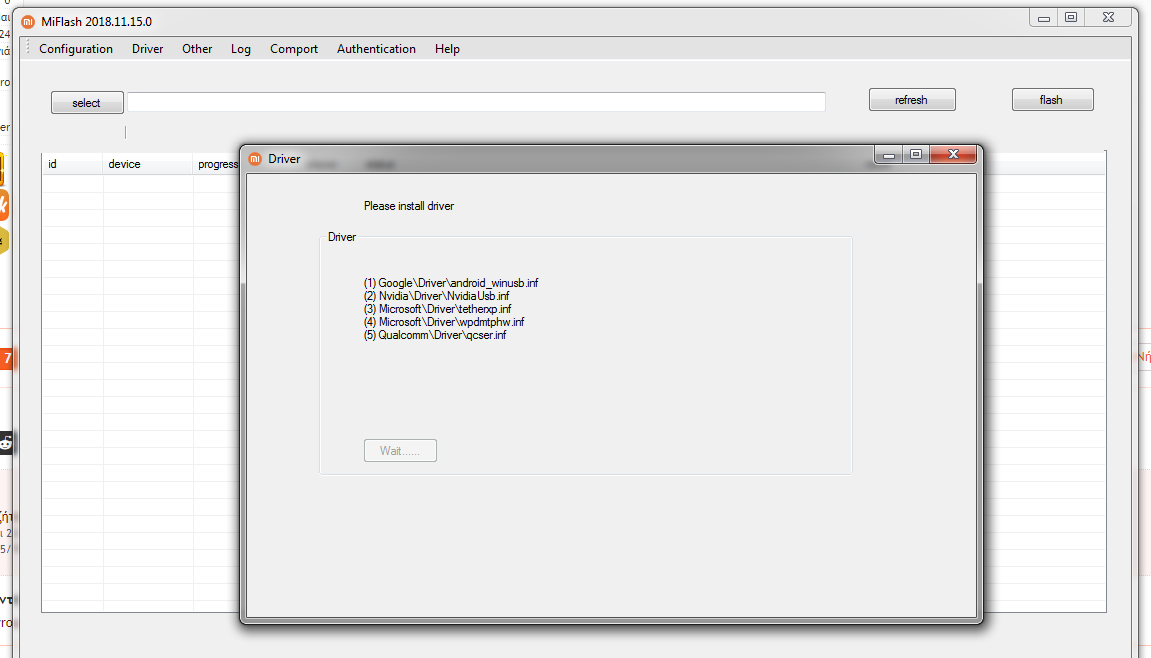Open the Other menu
The width and height of the screenshot is (1151, 658).
pos(197,48)
